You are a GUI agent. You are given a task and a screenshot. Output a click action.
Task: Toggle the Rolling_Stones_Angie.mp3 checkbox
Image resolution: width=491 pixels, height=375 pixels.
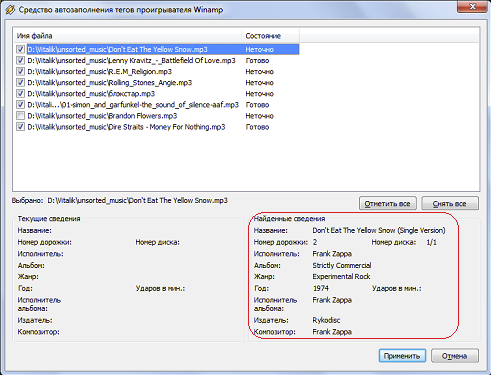tap(21, 82)
